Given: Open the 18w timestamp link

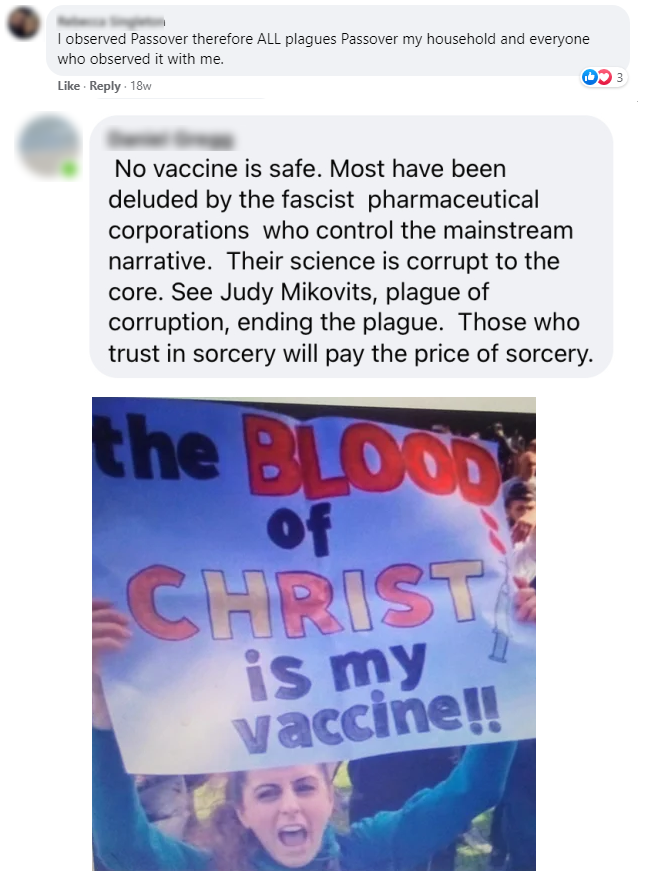Looking at the screenshot, I should 141,86.
